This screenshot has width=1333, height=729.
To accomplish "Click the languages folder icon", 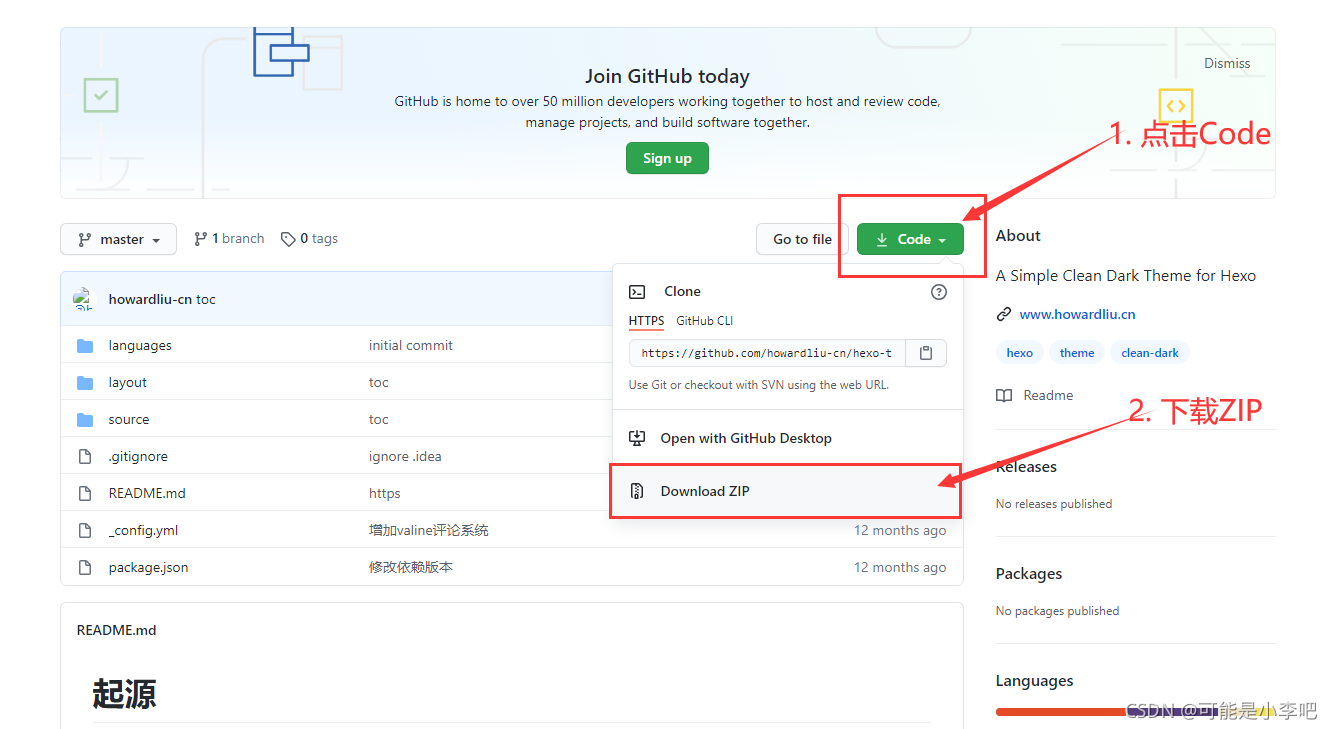I will [x=85, y=345].
